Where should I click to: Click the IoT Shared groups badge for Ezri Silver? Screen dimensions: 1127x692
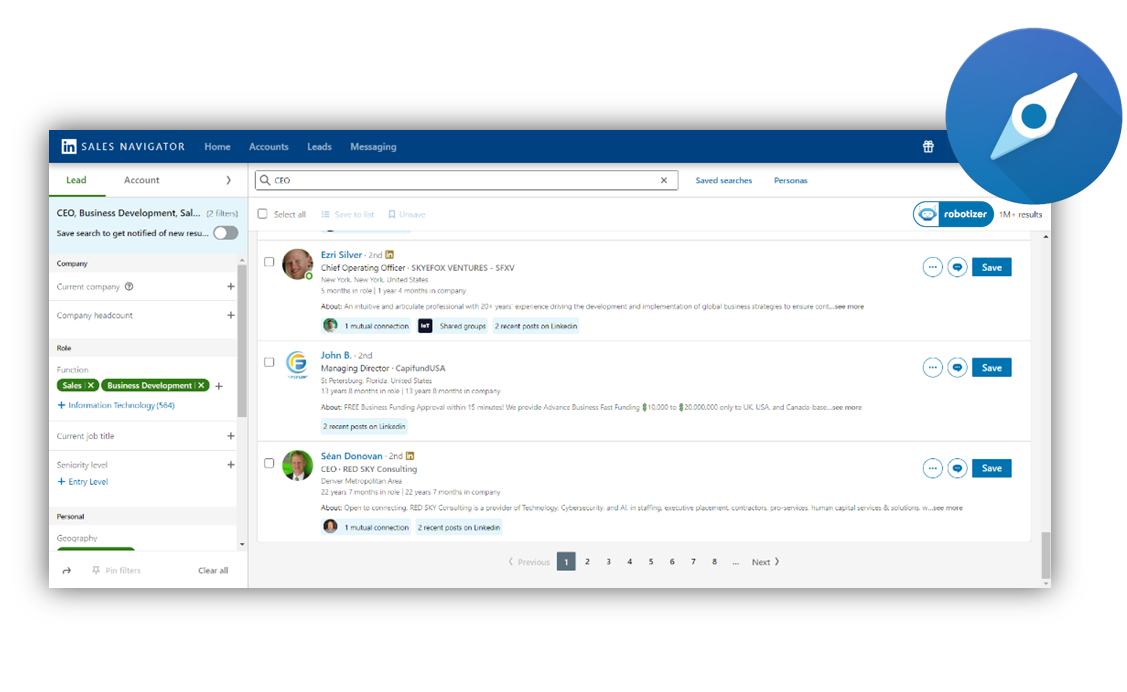[453, 326]
